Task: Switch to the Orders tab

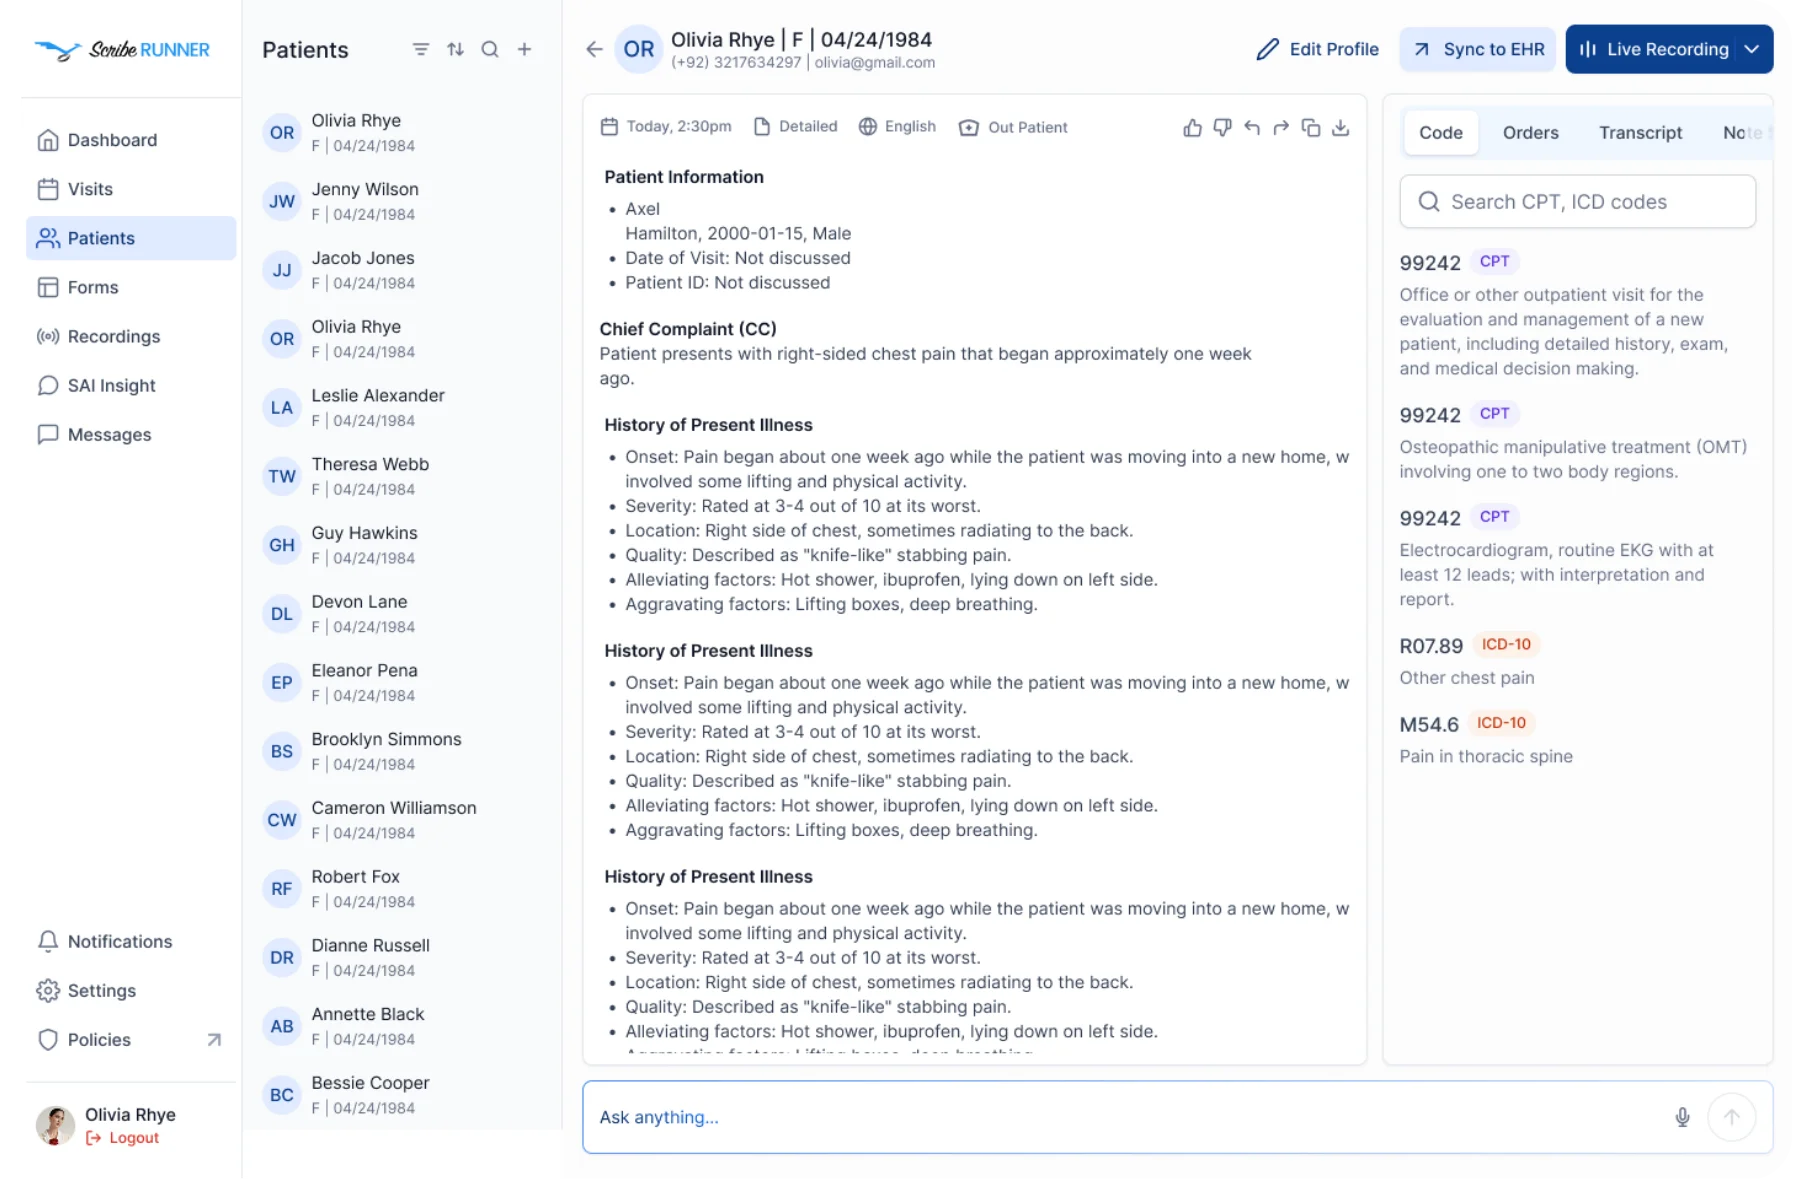Action: 1530,133
